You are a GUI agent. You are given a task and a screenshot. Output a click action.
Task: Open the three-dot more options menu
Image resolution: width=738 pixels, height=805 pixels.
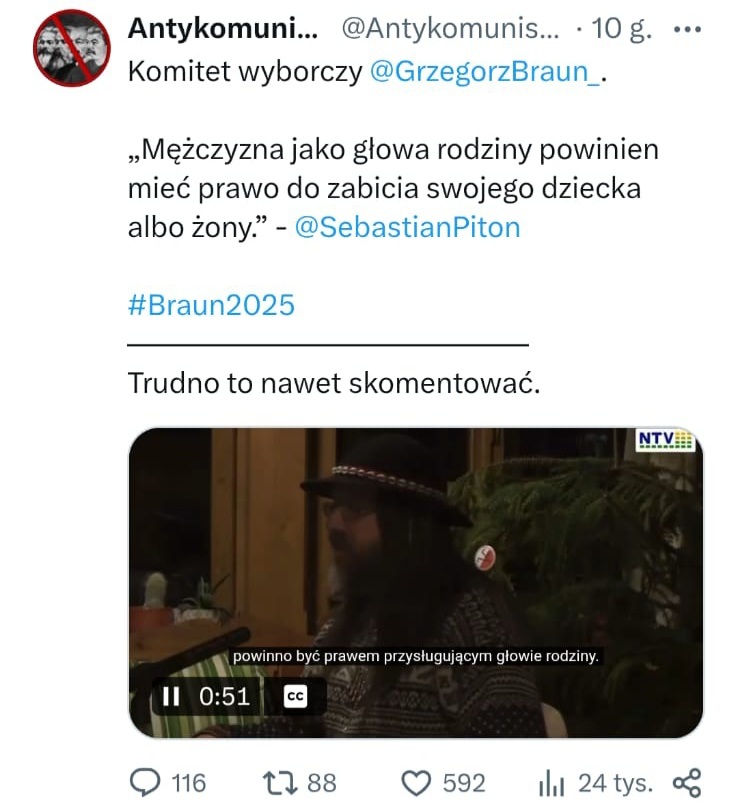tap(687, 29)
